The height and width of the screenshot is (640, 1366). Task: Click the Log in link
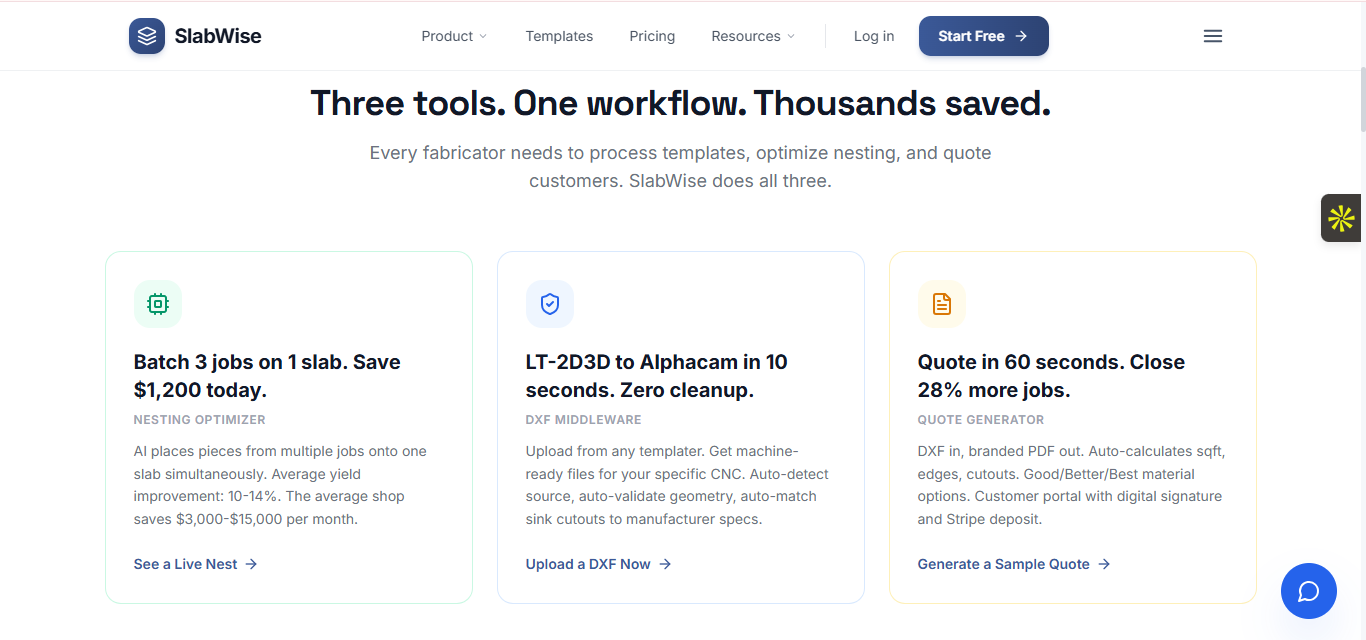coord(873,36)
